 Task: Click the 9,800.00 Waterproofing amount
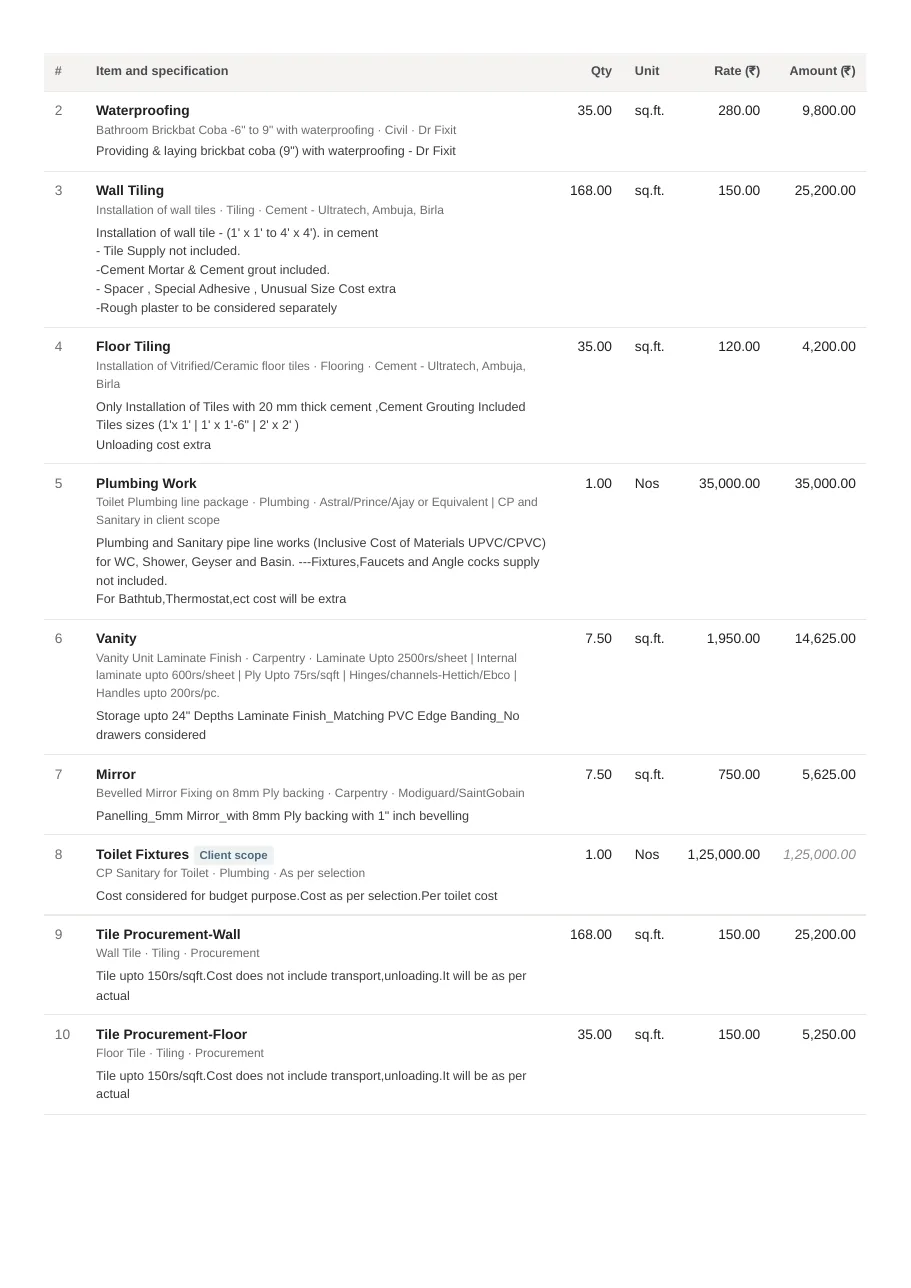(829, 110)
